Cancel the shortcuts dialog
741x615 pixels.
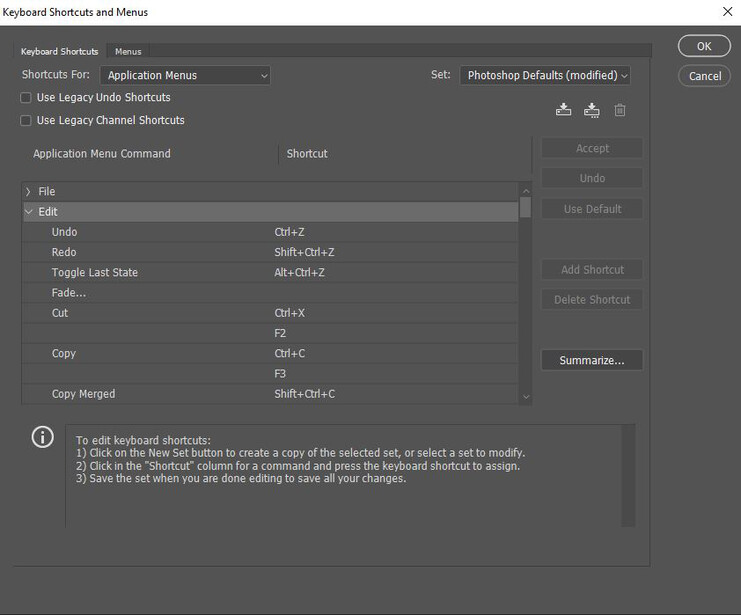[704, 76]
